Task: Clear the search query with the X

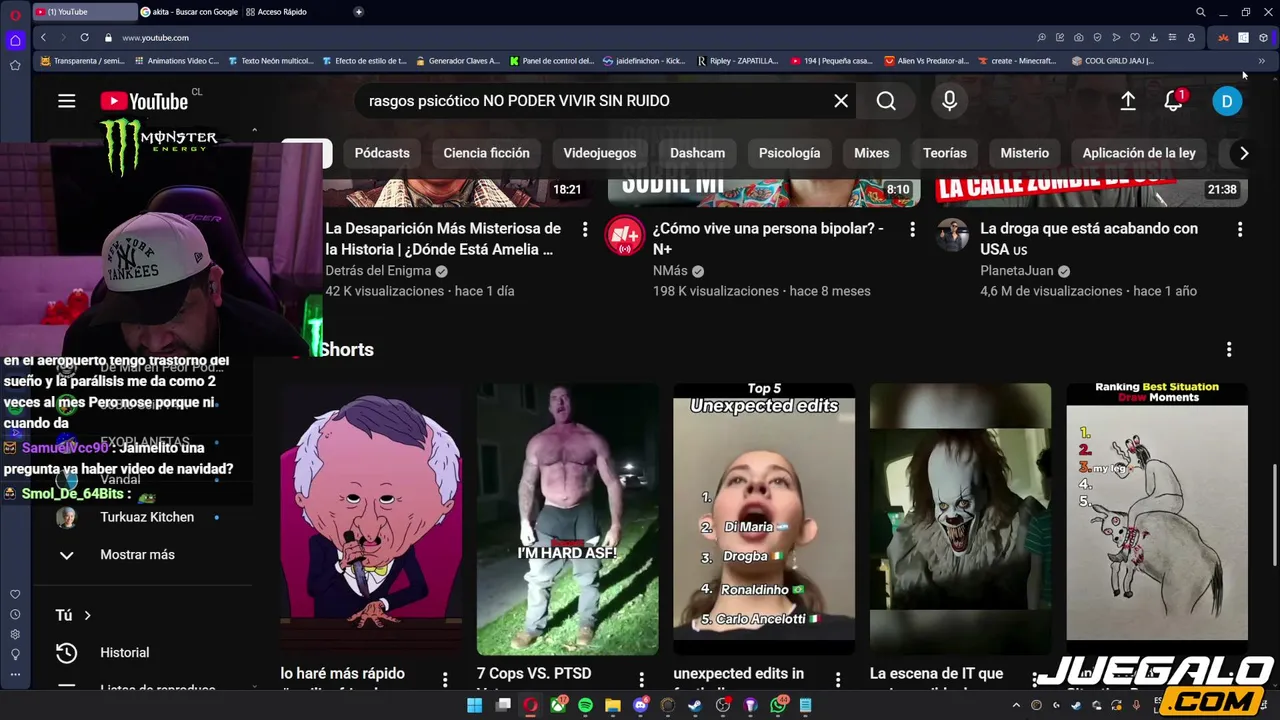Action: click(x=841, y=101)
